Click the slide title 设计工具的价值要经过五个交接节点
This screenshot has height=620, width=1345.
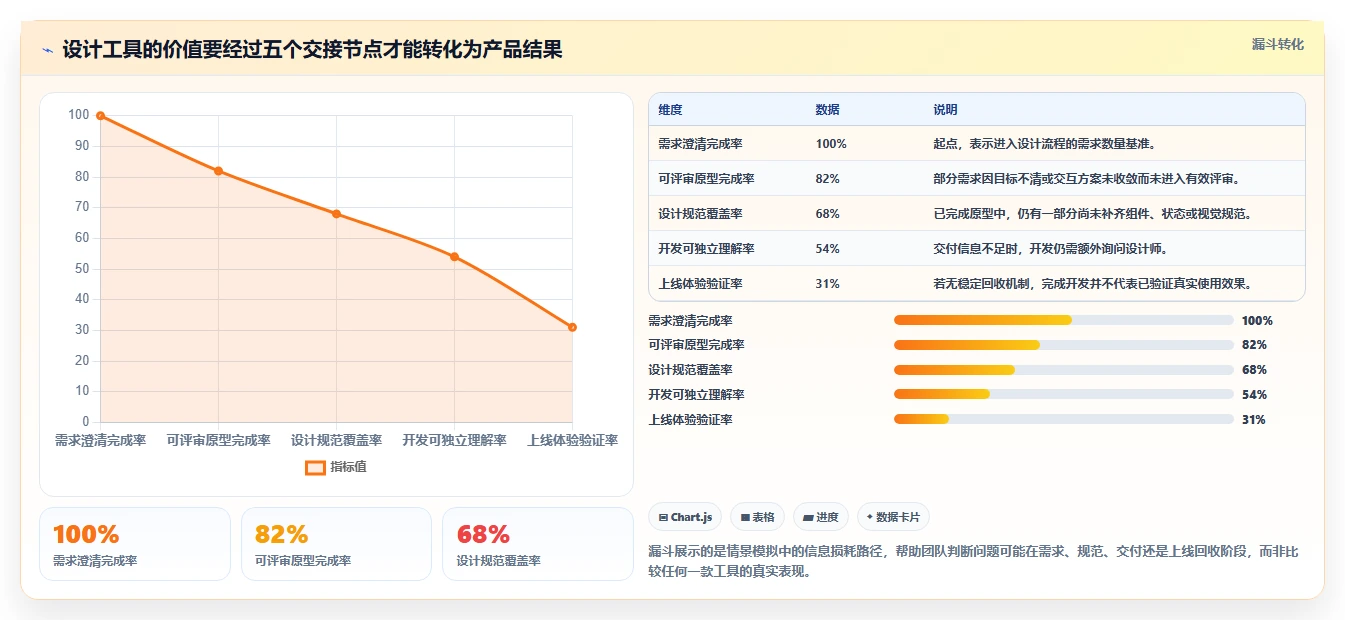click(x=312, y=50)
